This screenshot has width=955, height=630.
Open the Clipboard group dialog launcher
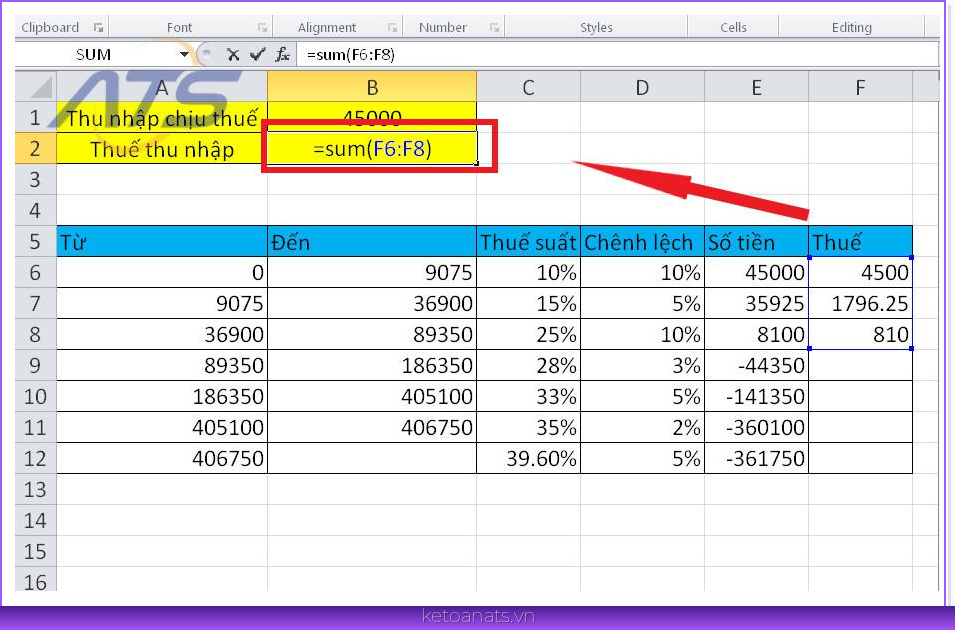pos(98,27)
